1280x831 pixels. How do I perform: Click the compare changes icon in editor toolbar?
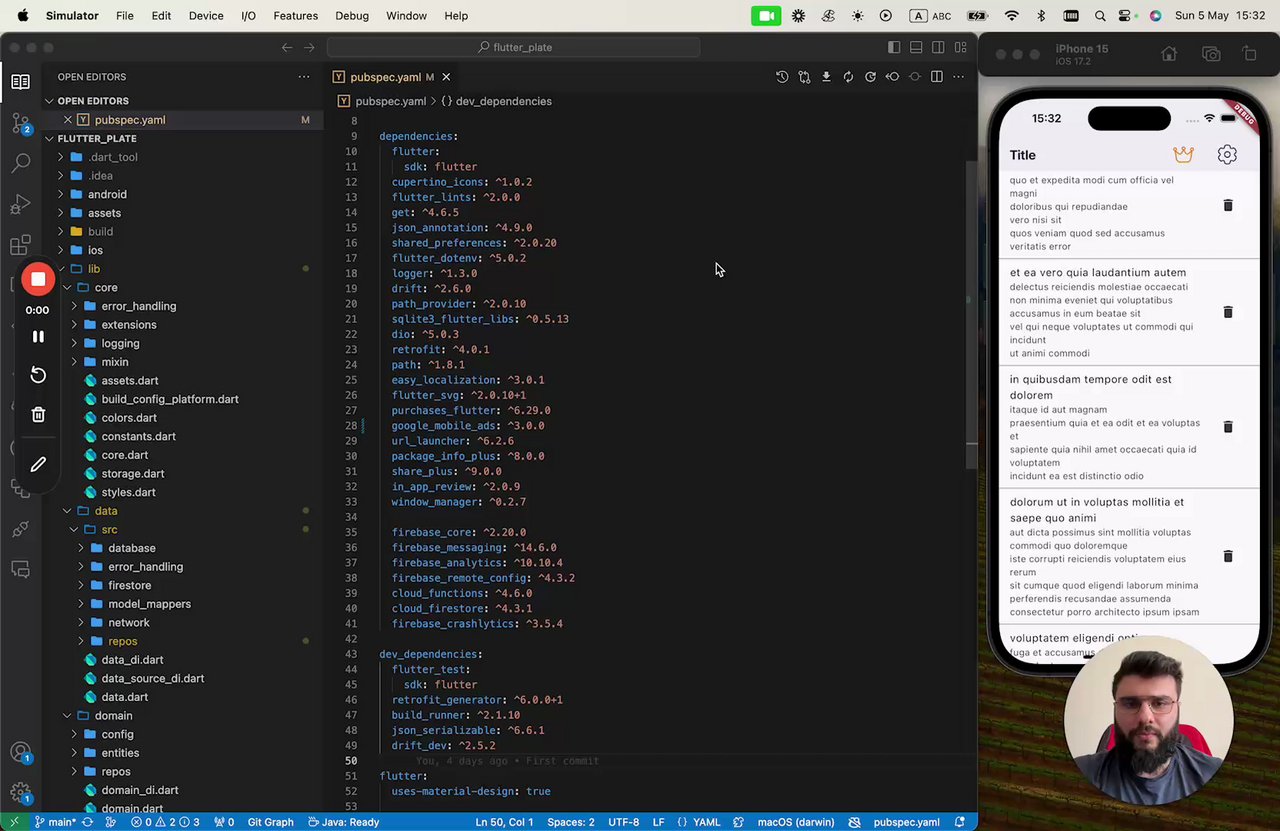[x=804, y=77]
